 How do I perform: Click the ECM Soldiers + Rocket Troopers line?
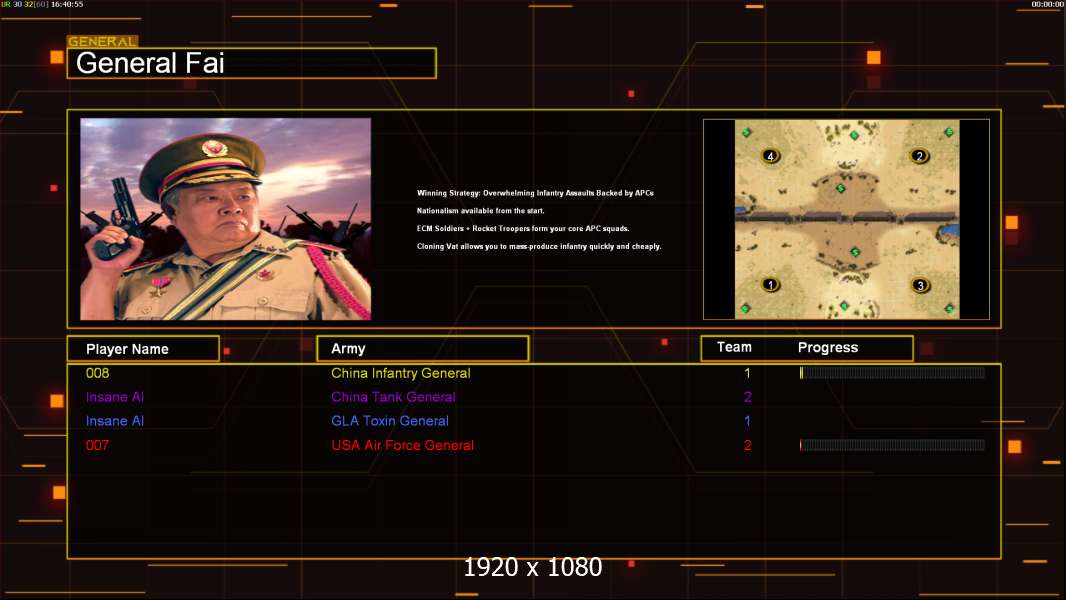(523, 228)
